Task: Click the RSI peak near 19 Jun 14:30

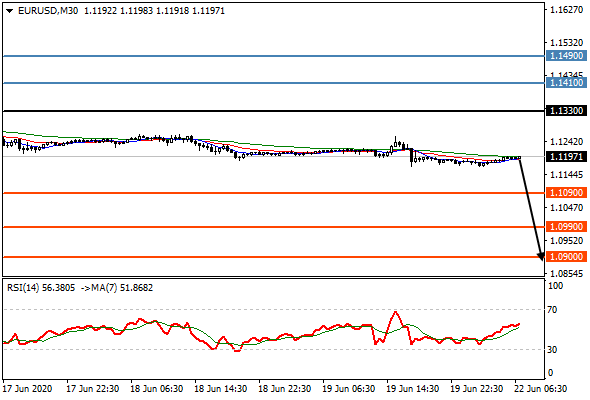Action: coord(395,312)
